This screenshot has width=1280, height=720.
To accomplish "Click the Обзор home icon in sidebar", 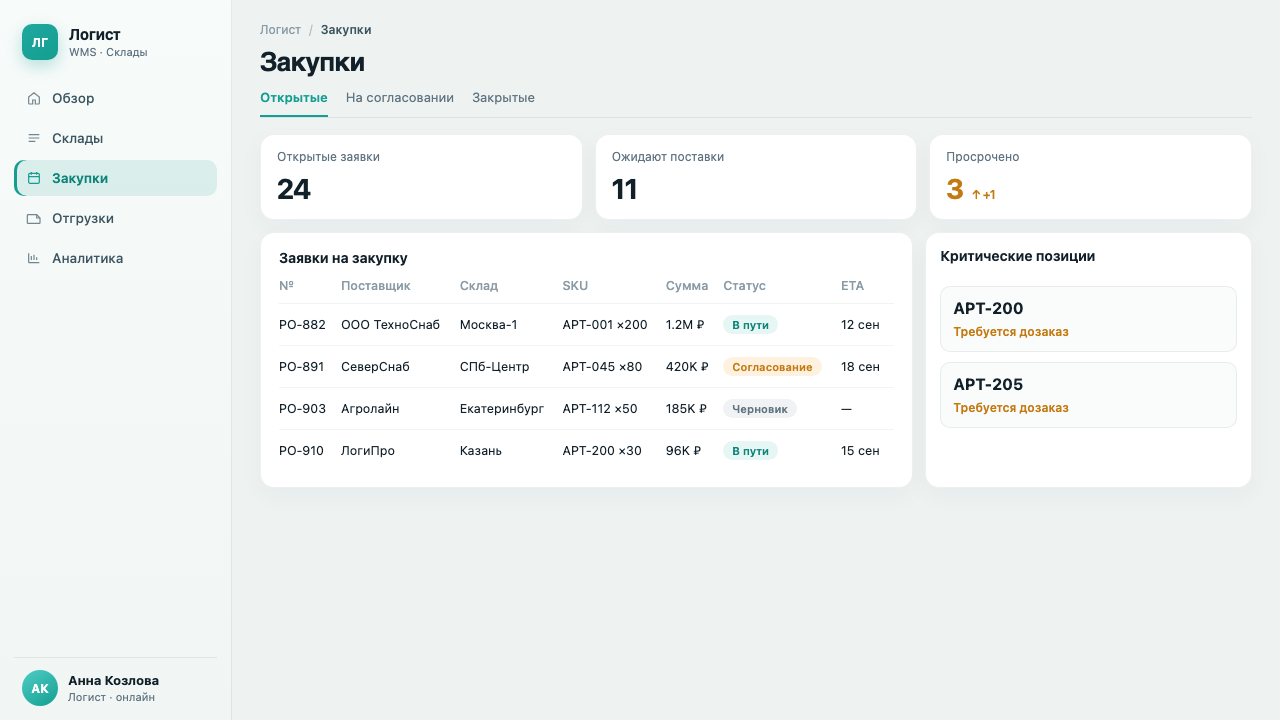I will coord(34,98).
